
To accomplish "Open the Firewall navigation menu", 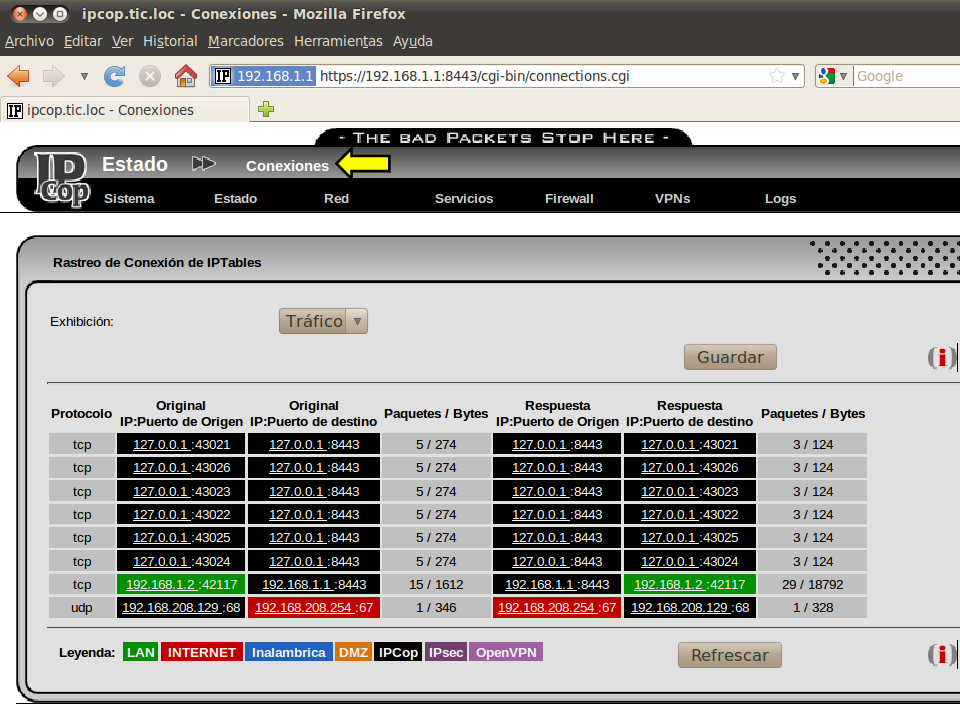I will point(569,198).
